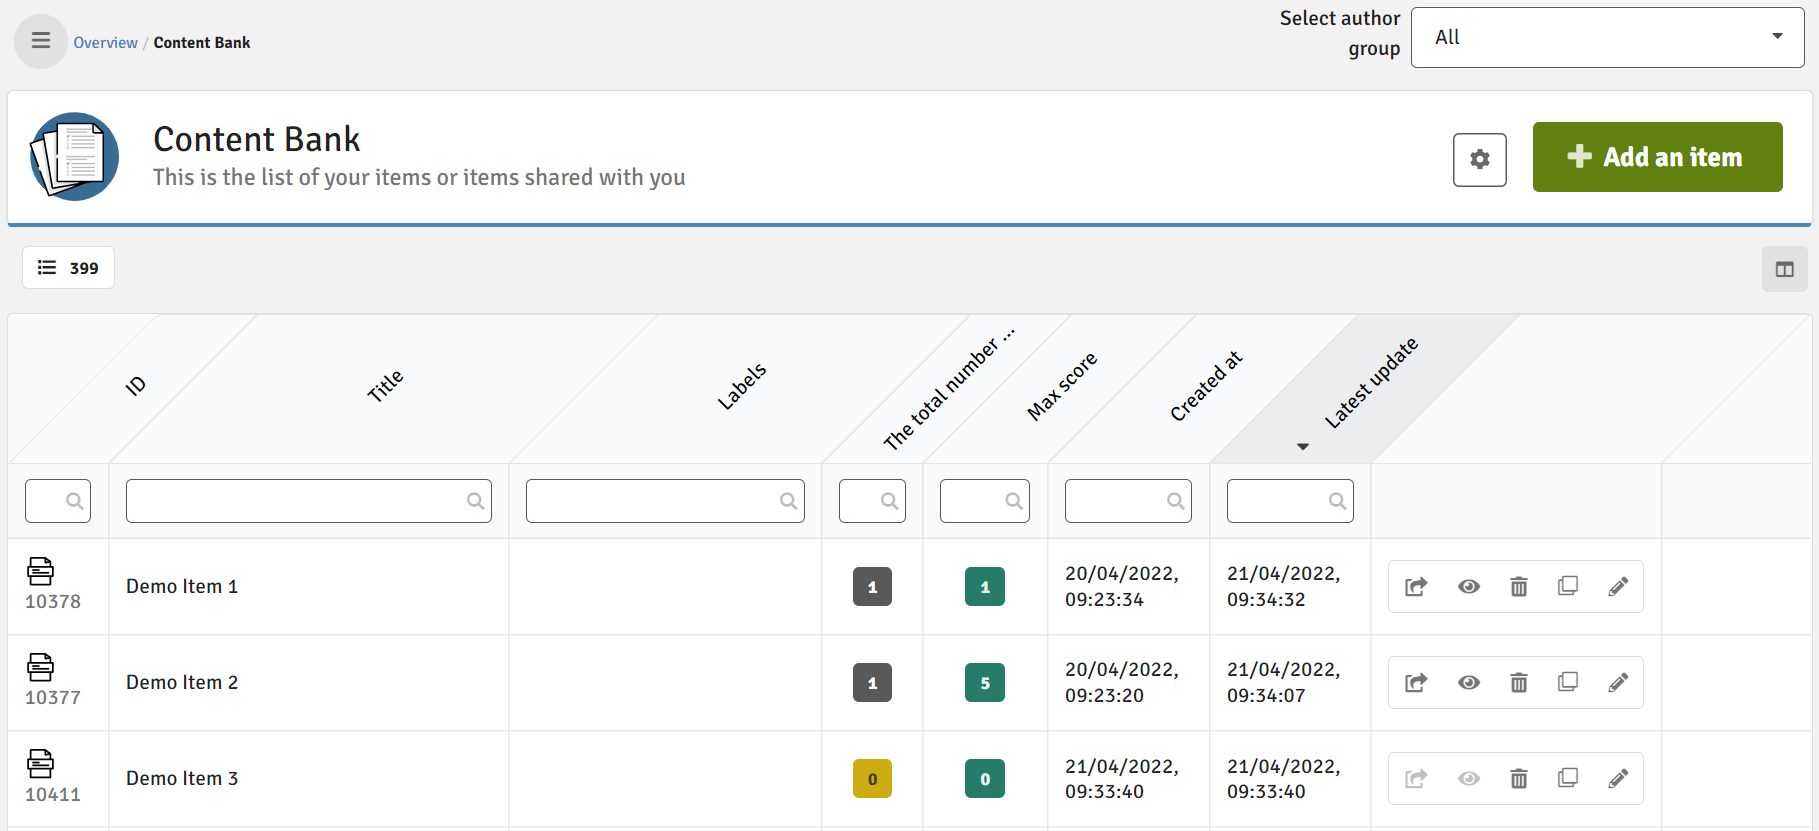Image resolution: width=1819 pixels, height=831 pixels.
Task: Sort by the Title column header
Action: coord(385,385)
